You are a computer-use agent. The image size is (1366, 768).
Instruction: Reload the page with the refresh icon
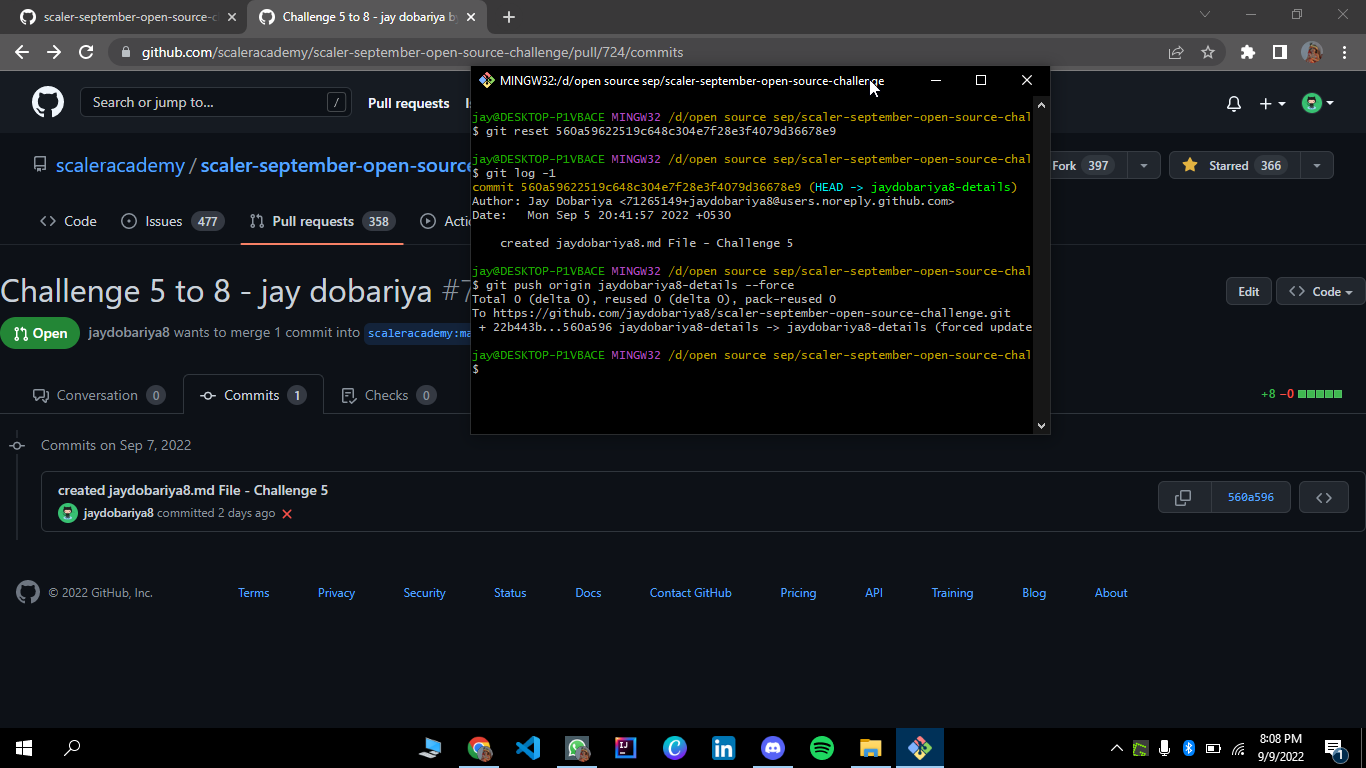(x=88, y=52)
